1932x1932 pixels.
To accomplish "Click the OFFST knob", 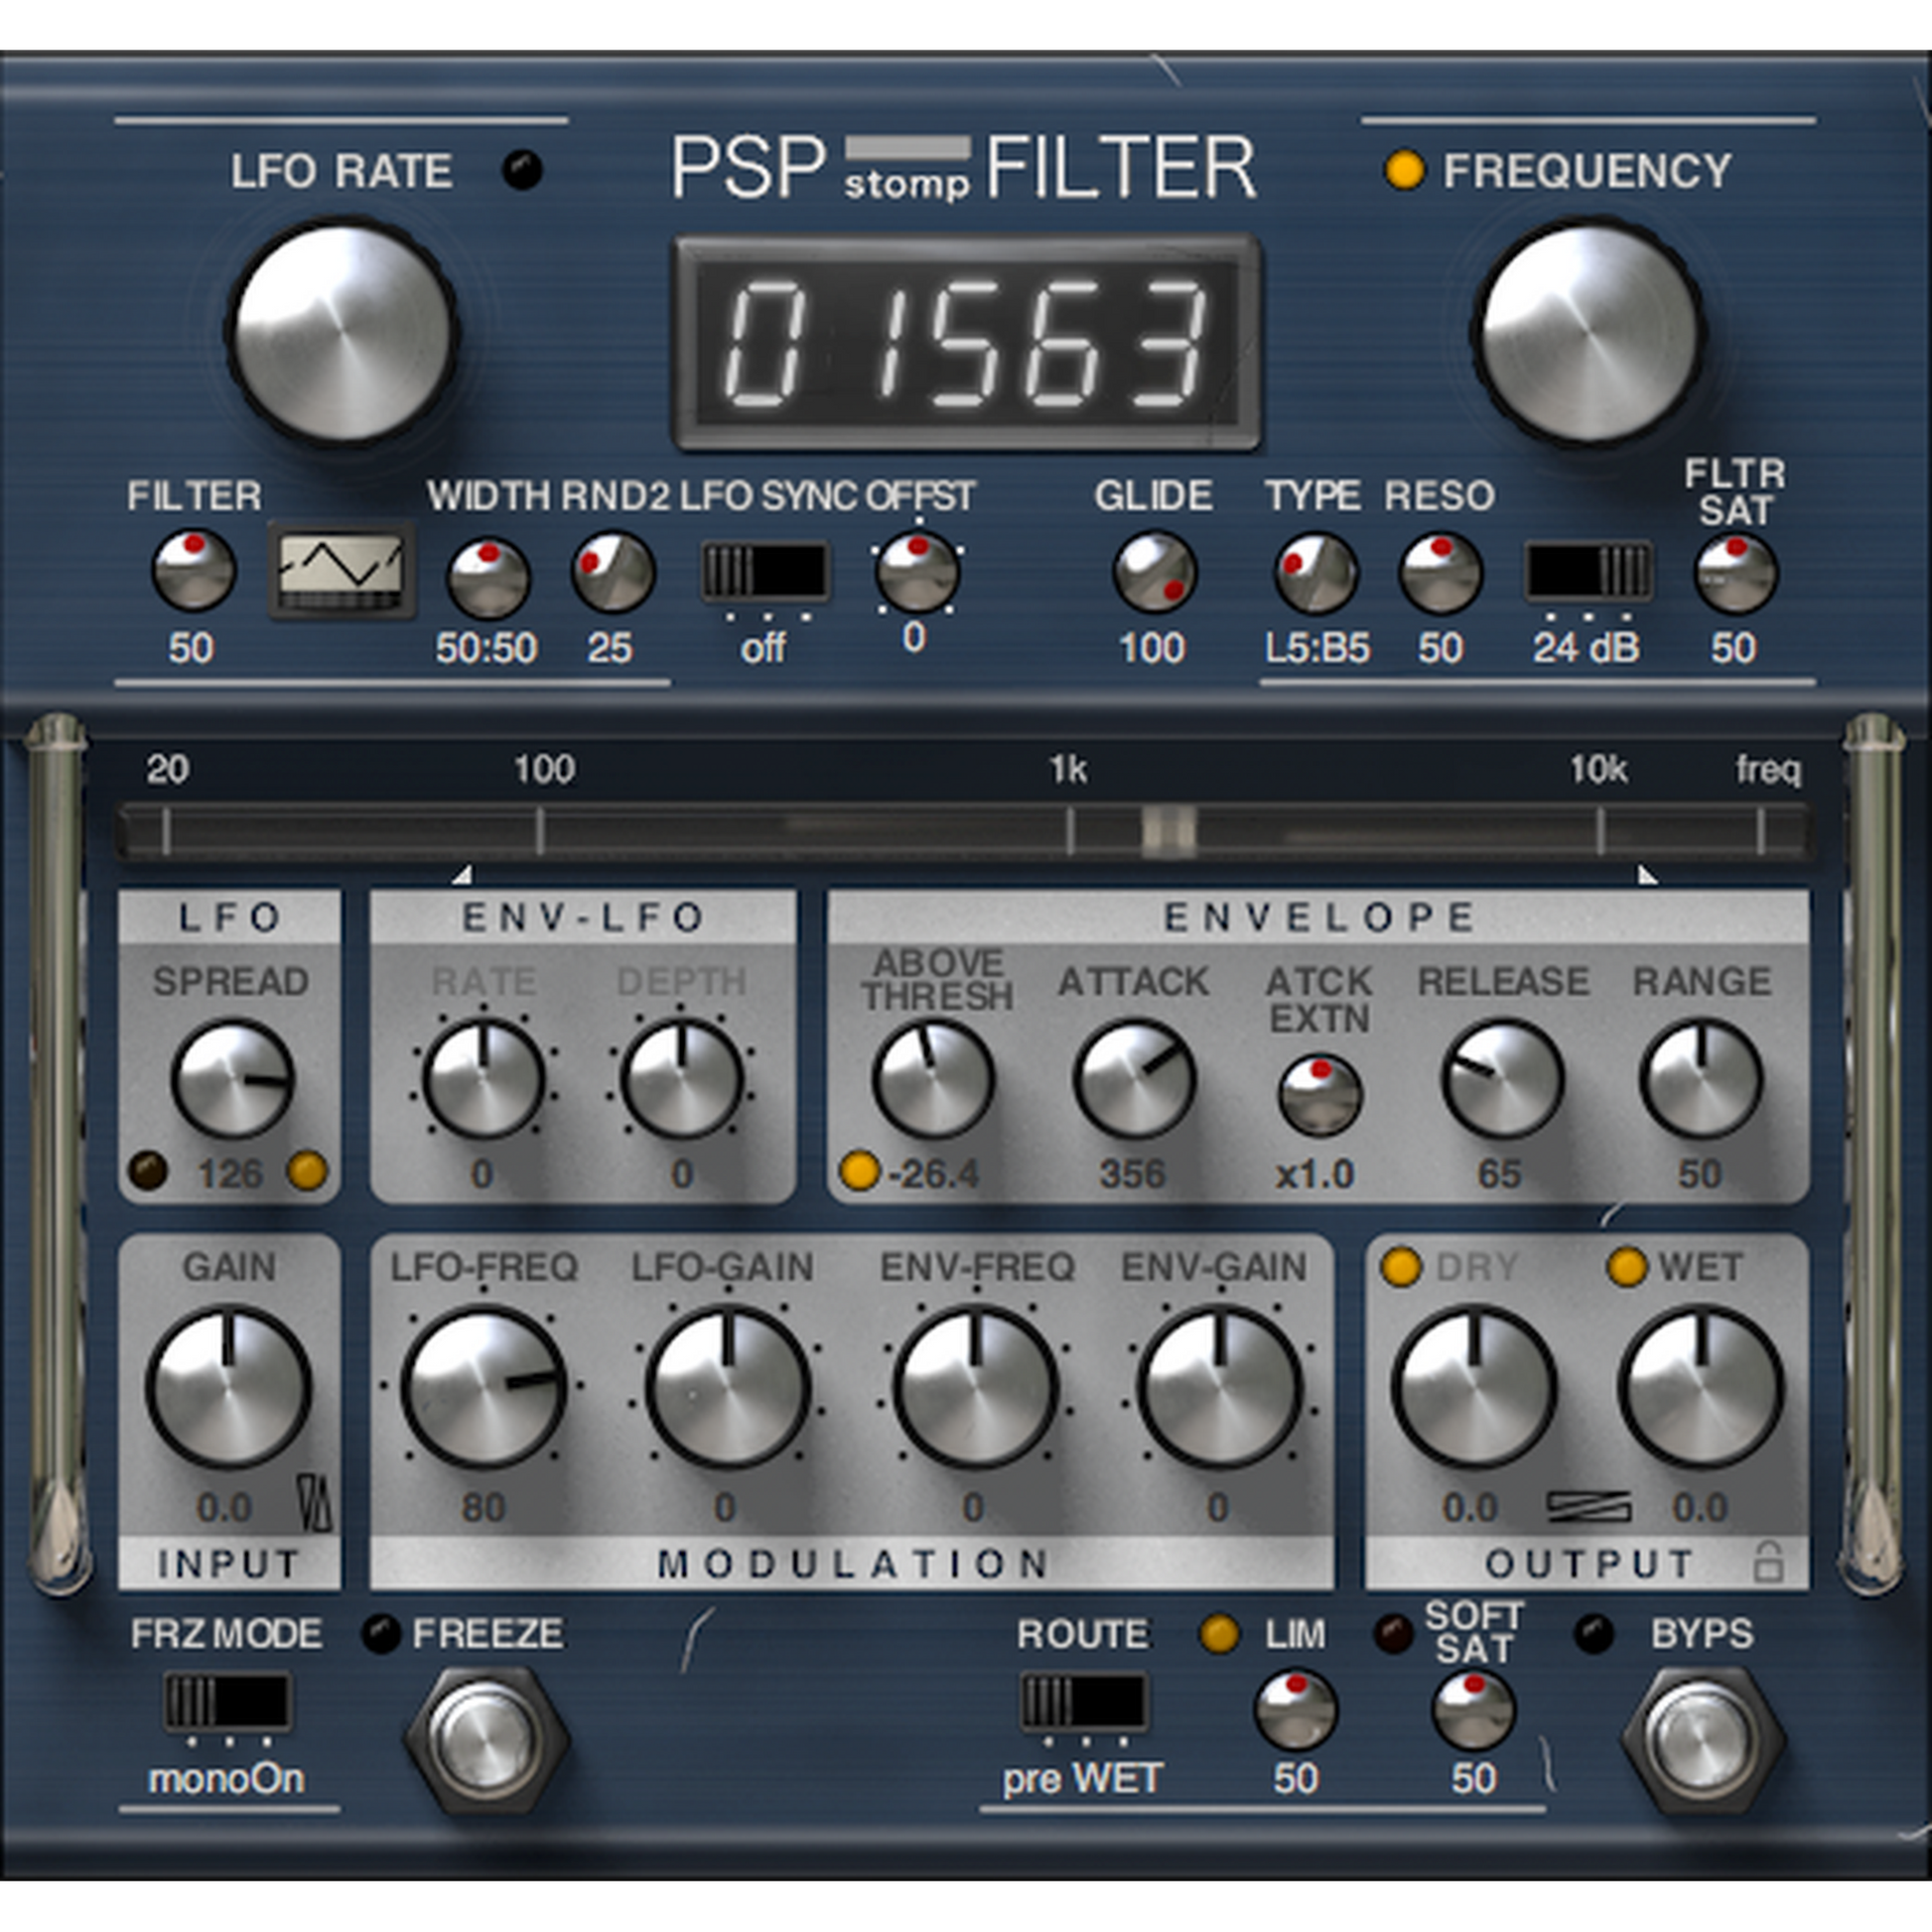I will tap(917, 571).
